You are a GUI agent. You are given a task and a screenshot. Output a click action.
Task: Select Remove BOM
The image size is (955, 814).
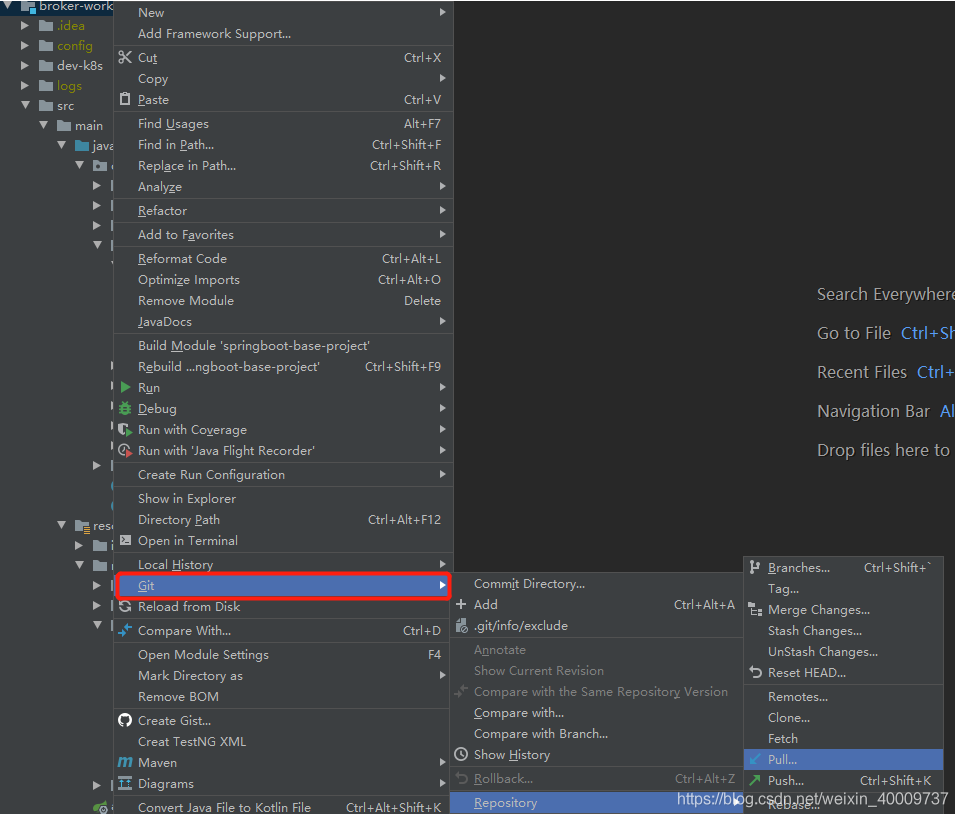[283, 696]
